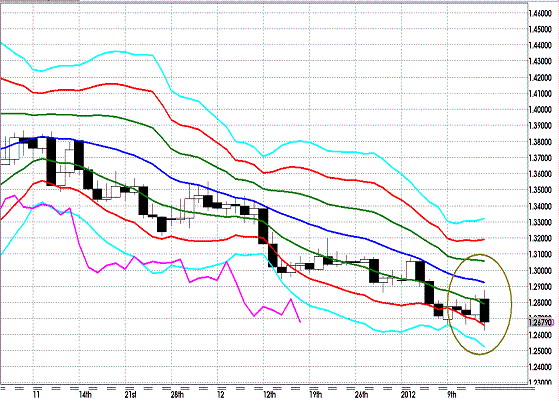Select the 1.28000 price level label
This screenshot has width=559, height=401.
(540, 303)
